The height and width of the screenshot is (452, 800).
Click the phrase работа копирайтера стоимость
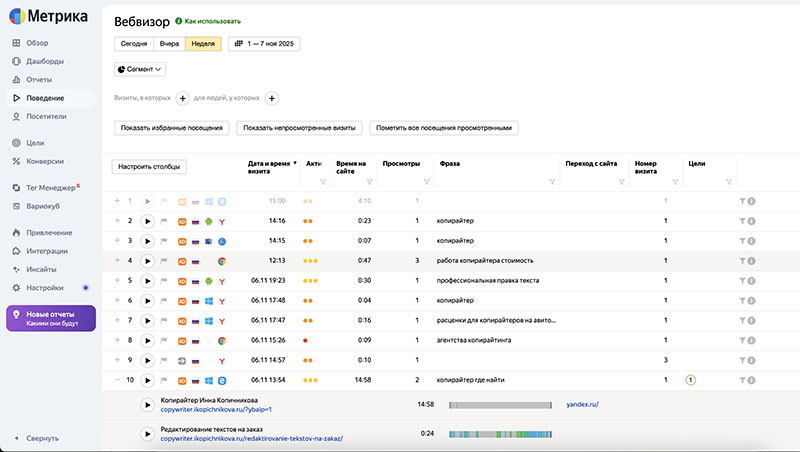[485, 261]
